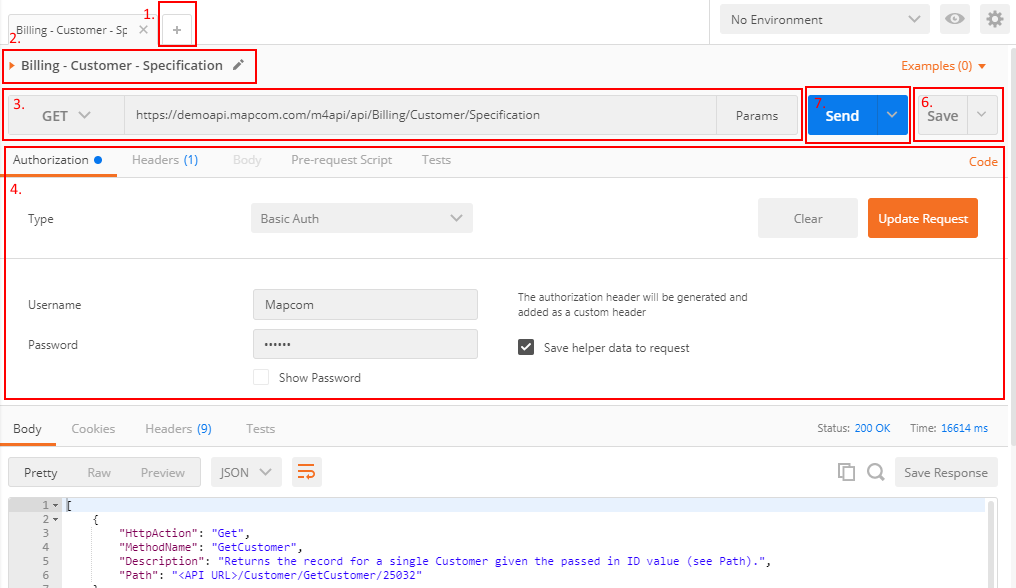The image size is (1016, 588).
Task: Close the Billing - Customer tab
Action: pos(143,30)
